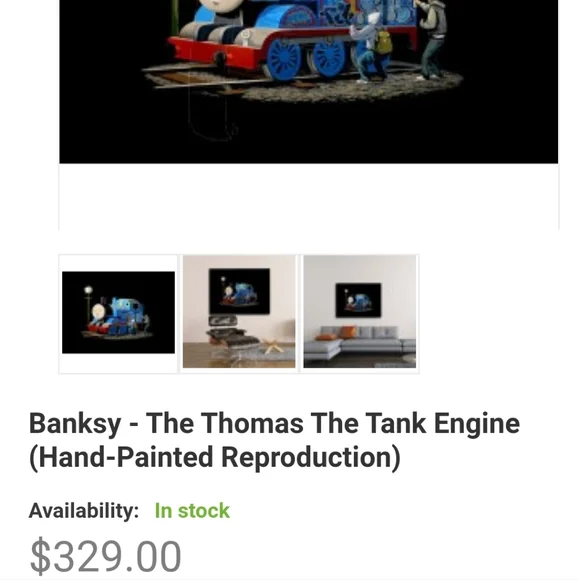The width and height of the screenshot is (579, 580).
Task: Click the Hand-Painted Reproduction subtitle line
Action: coord(215,457)
